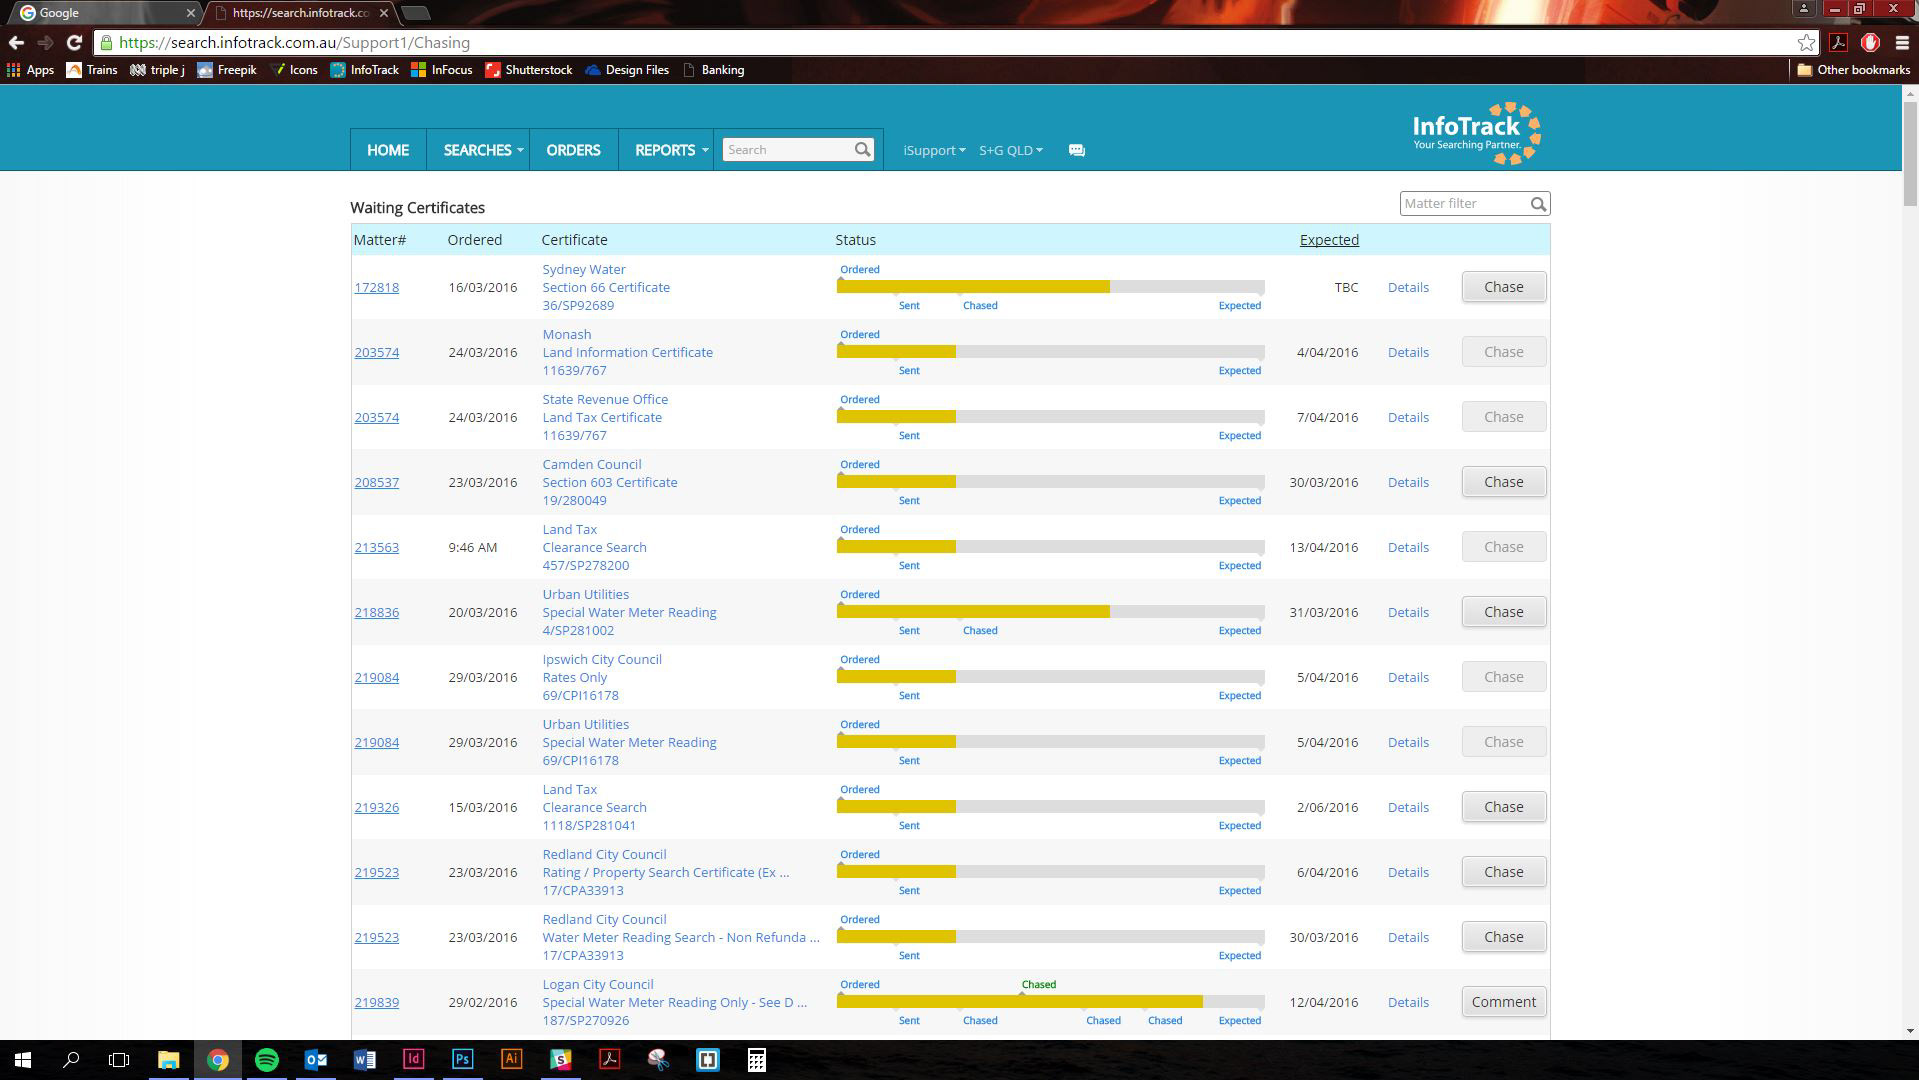This screenshot has width=1919, height=1080.
Task: Open Adobe InDesign from the taskbar
Action: click(413, 1060)
